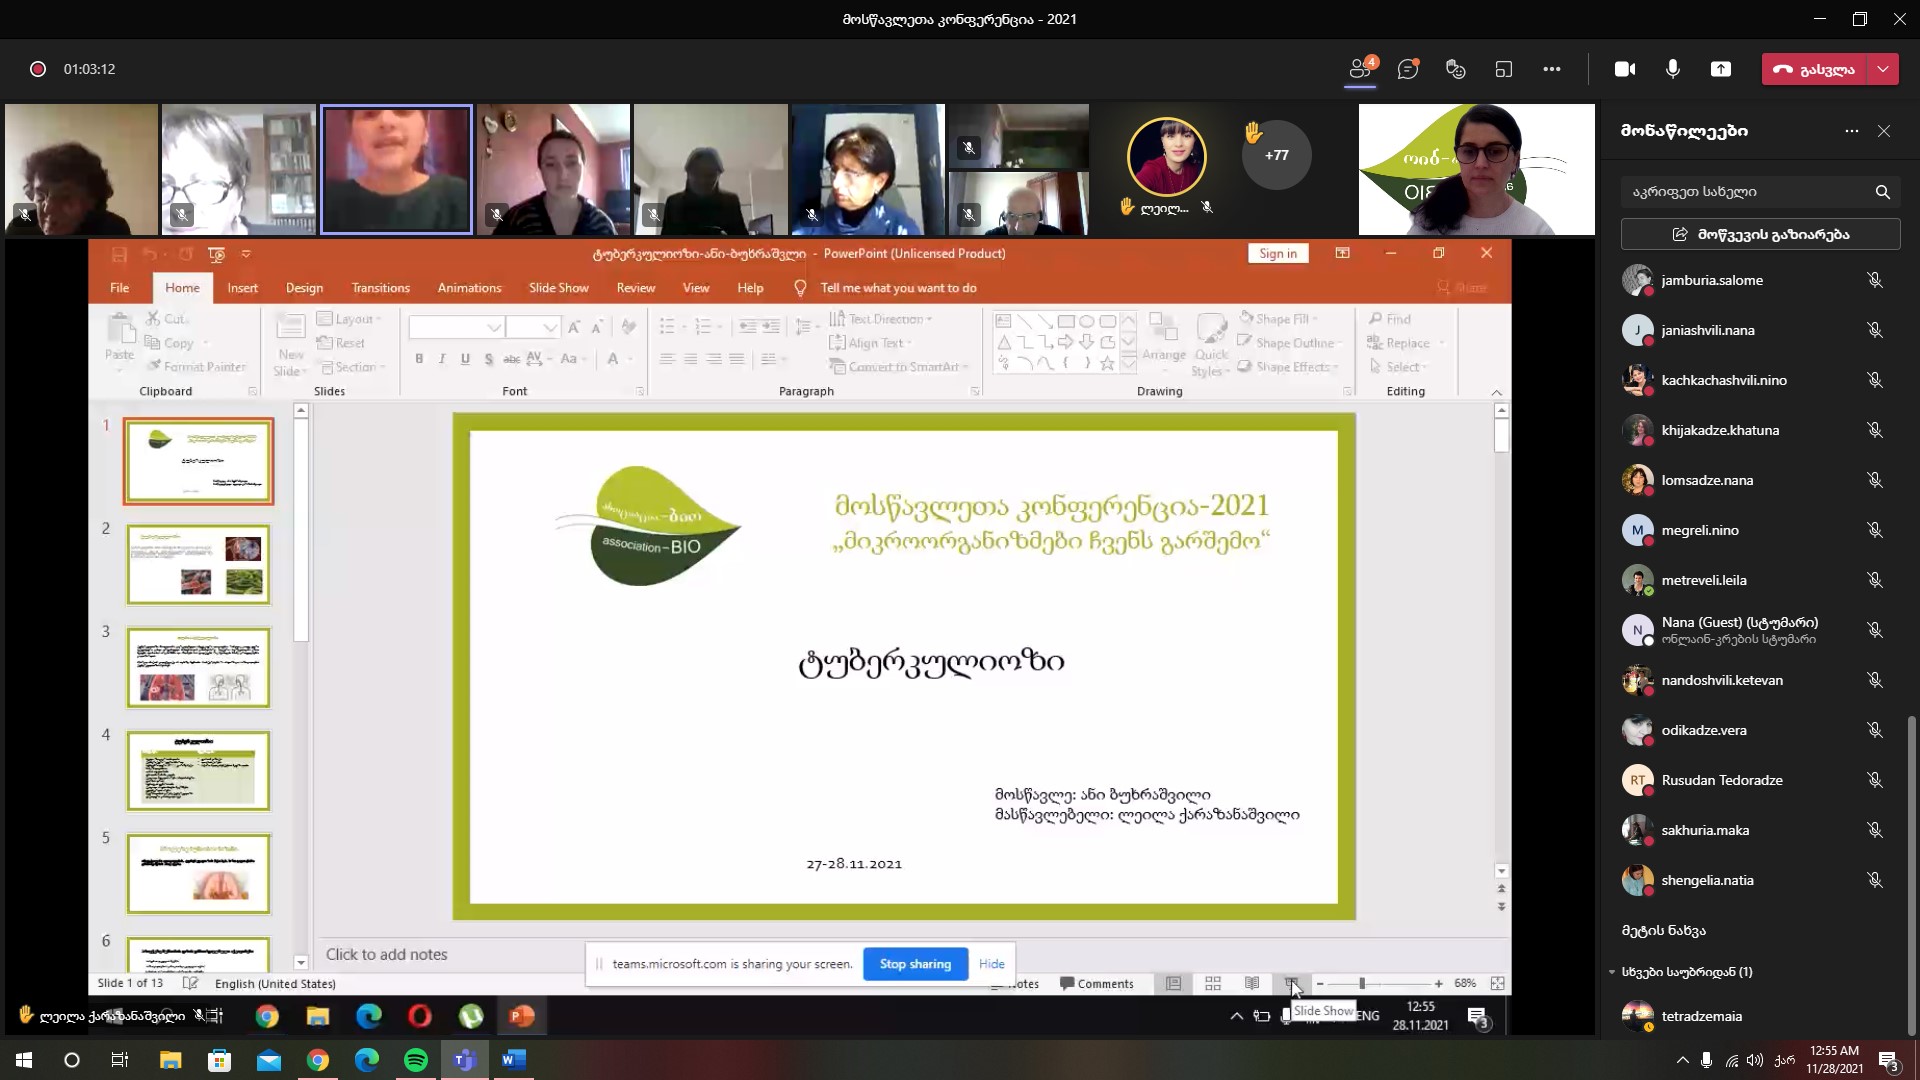Click the Underline icon in PowerPoint Font group

(465, 359)
